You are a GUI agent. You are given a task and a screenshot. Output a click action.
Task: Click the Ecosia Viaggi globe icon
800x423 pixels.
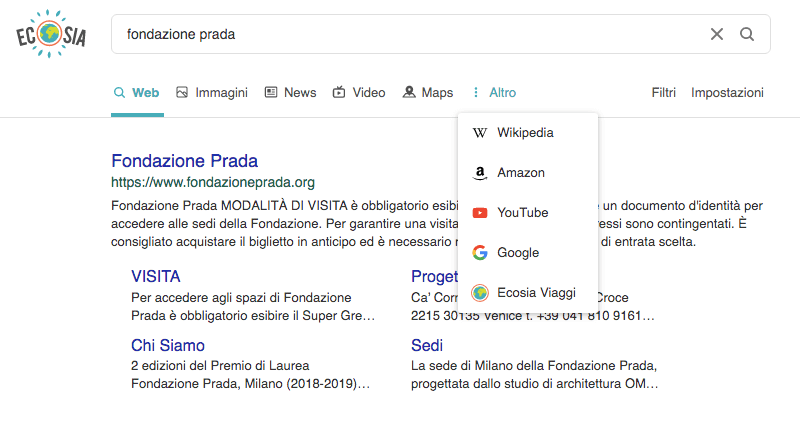480,293
